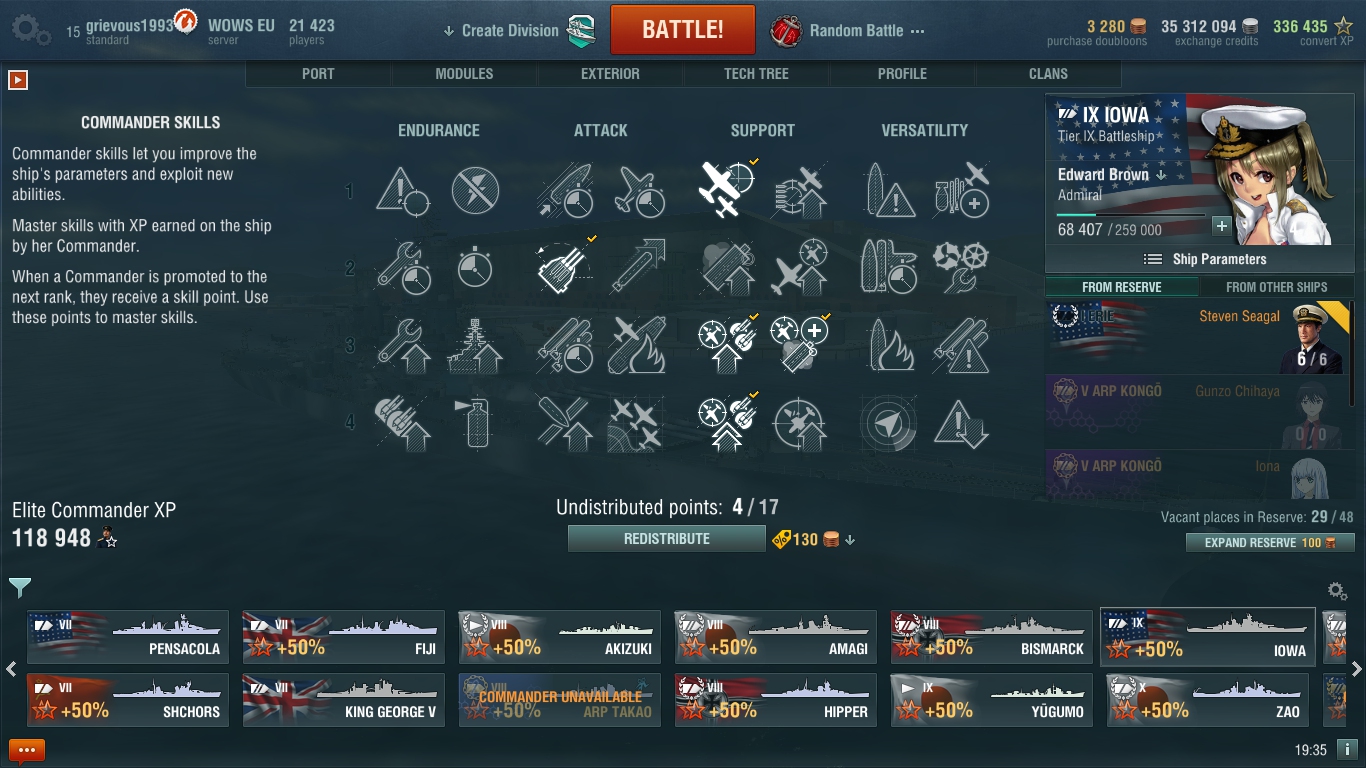Open the Random Battle type dropdown

848,31
